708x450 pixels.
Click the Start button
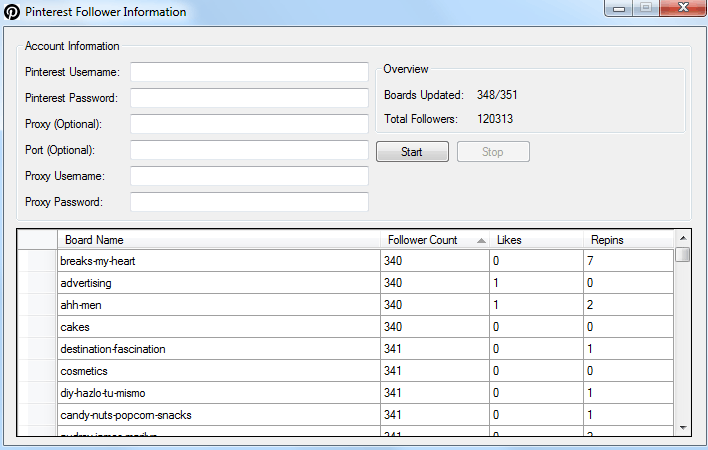click(412, 152)
